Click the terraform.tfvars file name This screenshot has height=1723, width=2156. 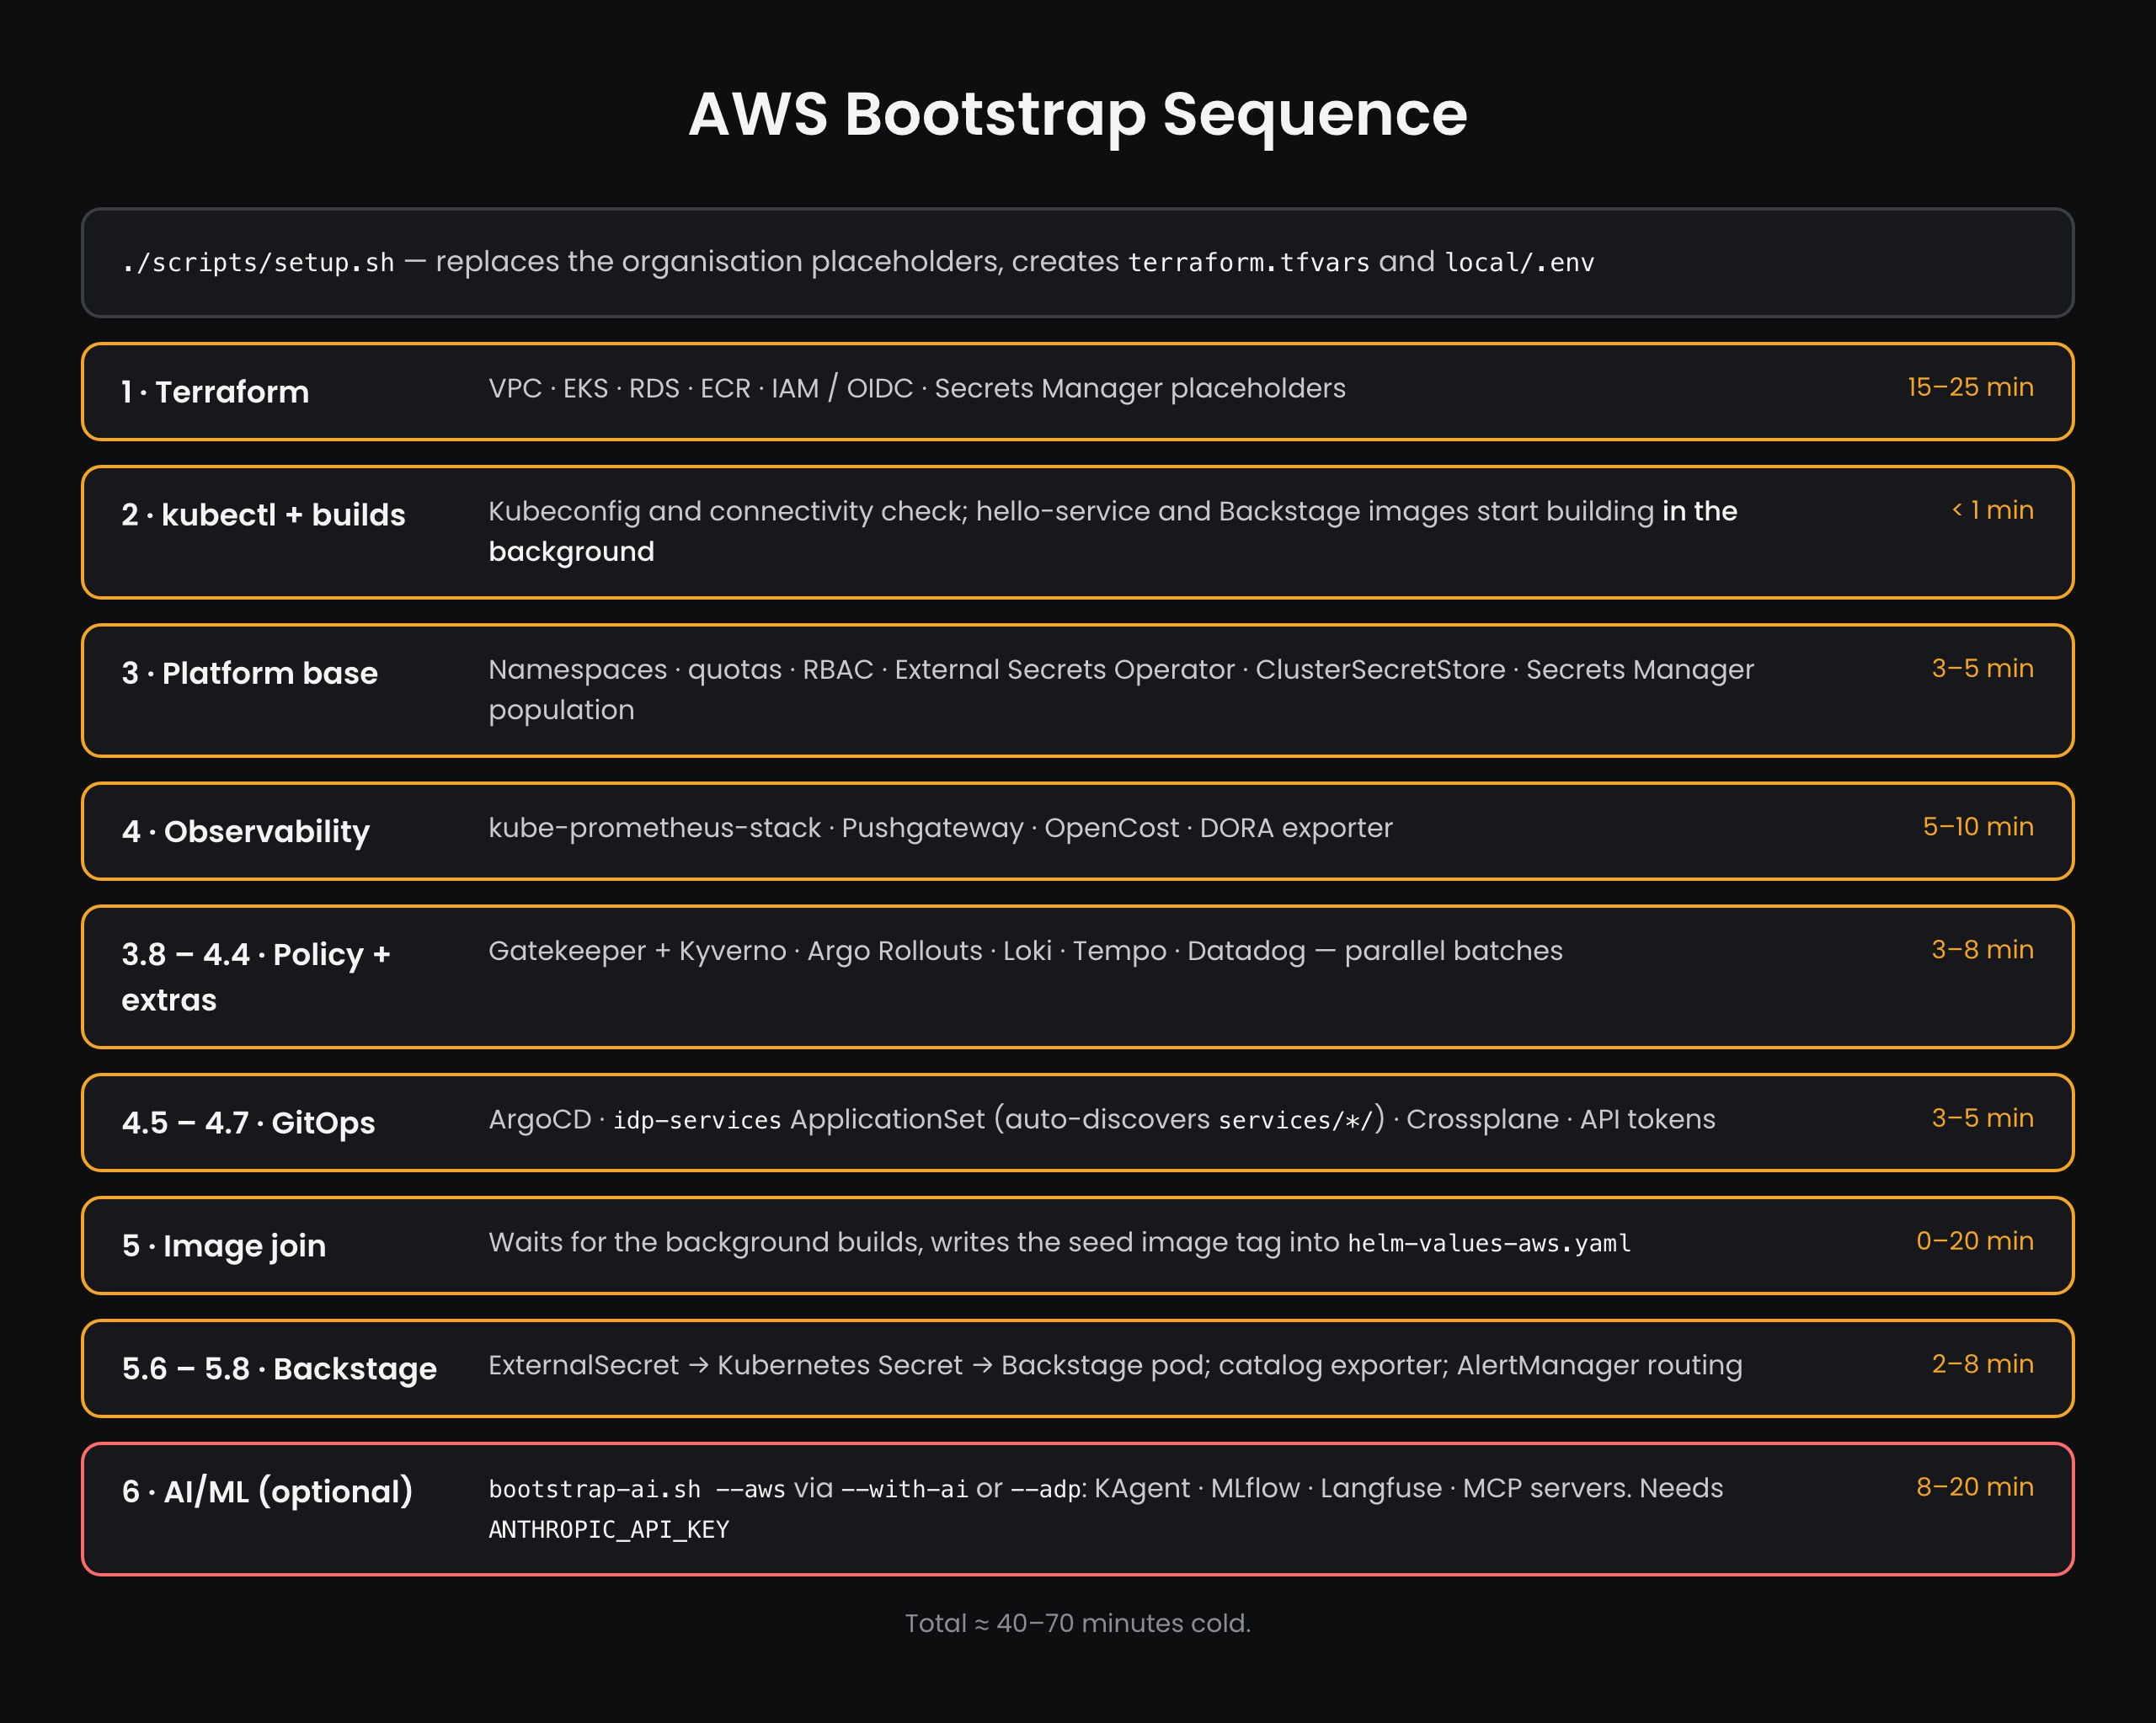pyautogui.click(x=1249, y=263)
